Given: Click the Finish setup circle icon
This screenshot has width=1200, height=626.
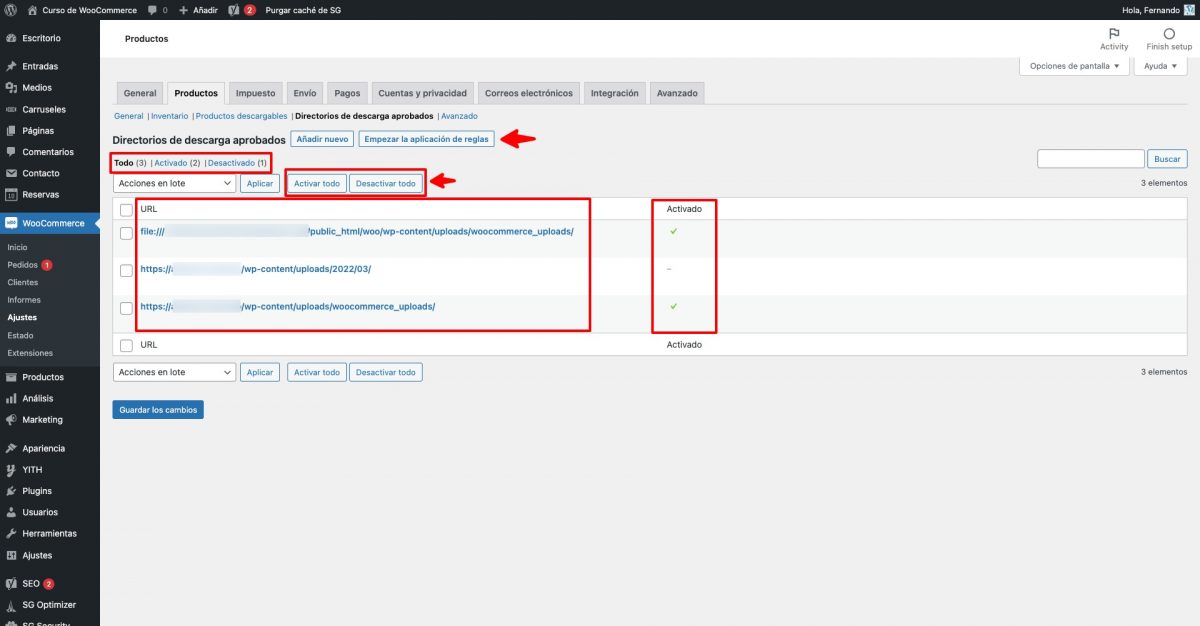Looking at the screenshot, I should 1169,34.
